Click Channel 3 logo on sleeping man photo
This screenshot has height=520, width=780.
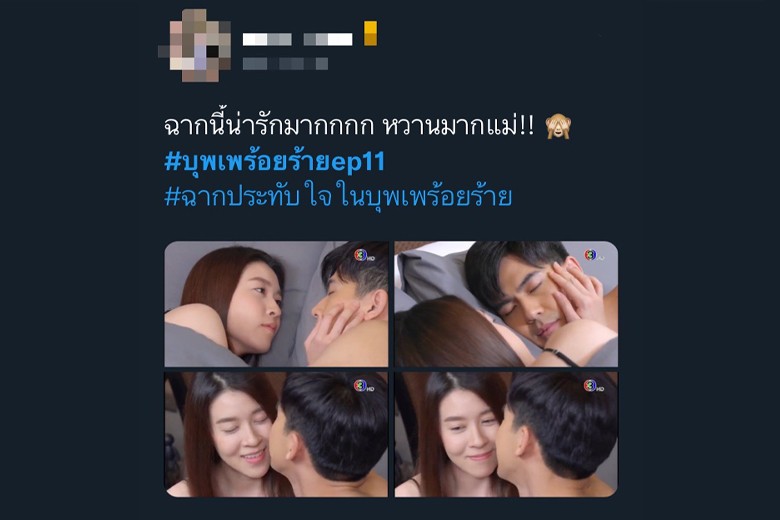(593, 256)
